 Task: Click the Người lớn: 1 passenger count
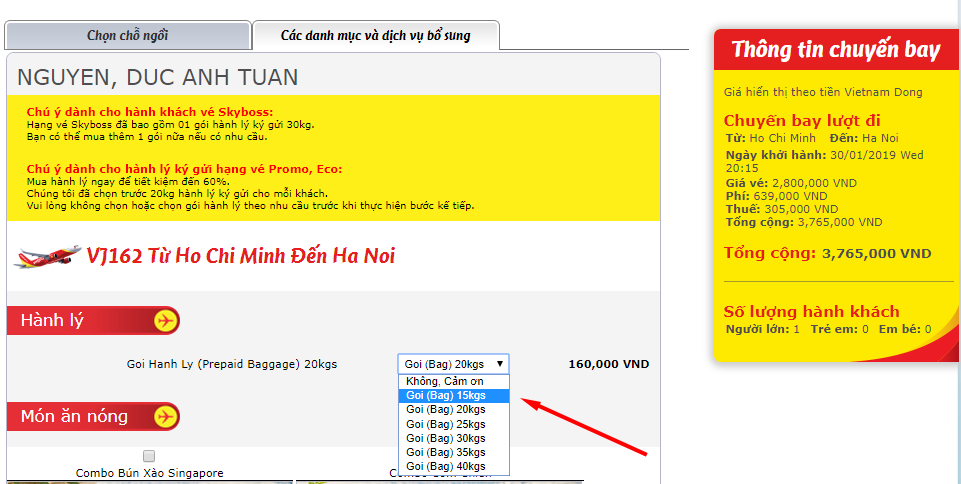point(763,329)
